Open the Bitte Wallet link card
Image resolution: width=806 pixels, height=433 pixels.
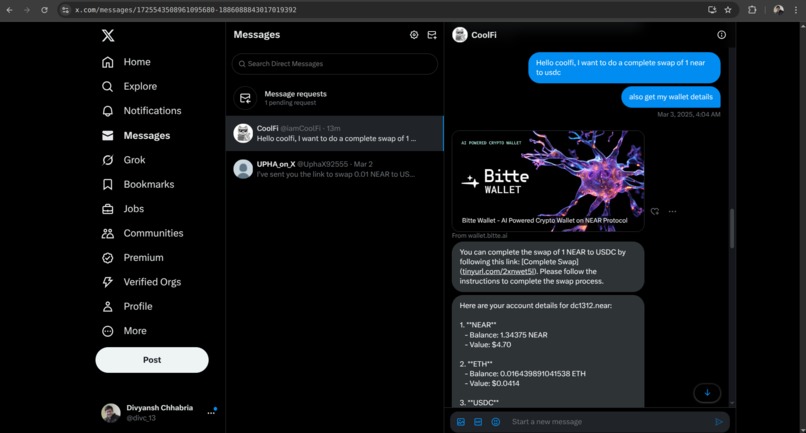[x=548, y=181]
